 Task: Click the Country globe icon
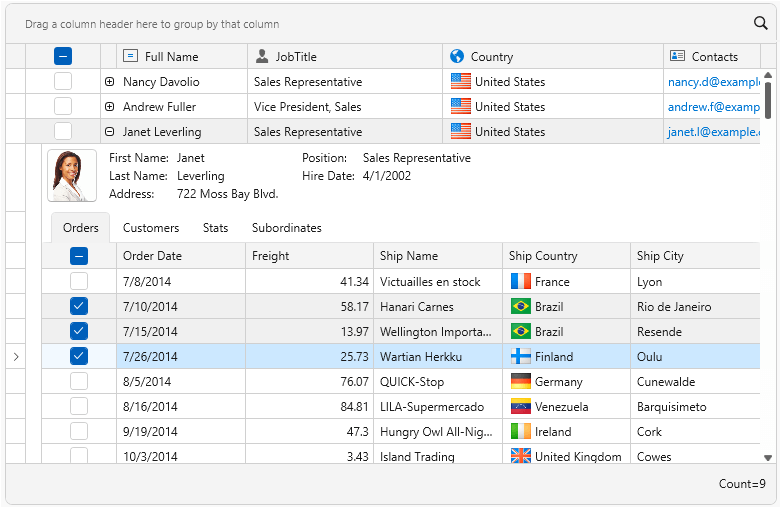pos(457,56)
